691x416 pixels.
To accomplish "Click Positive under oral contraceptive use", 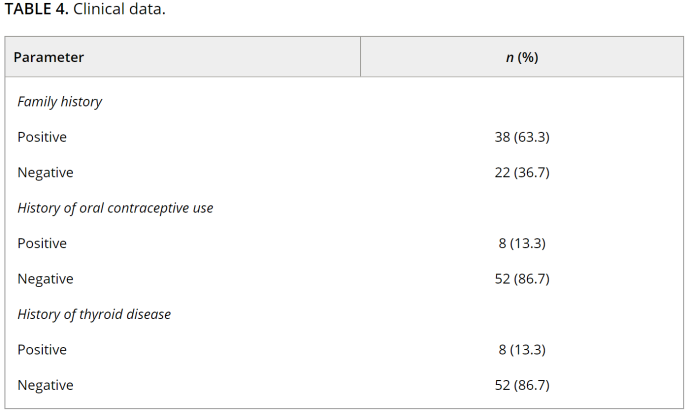I will coord(42,243).
